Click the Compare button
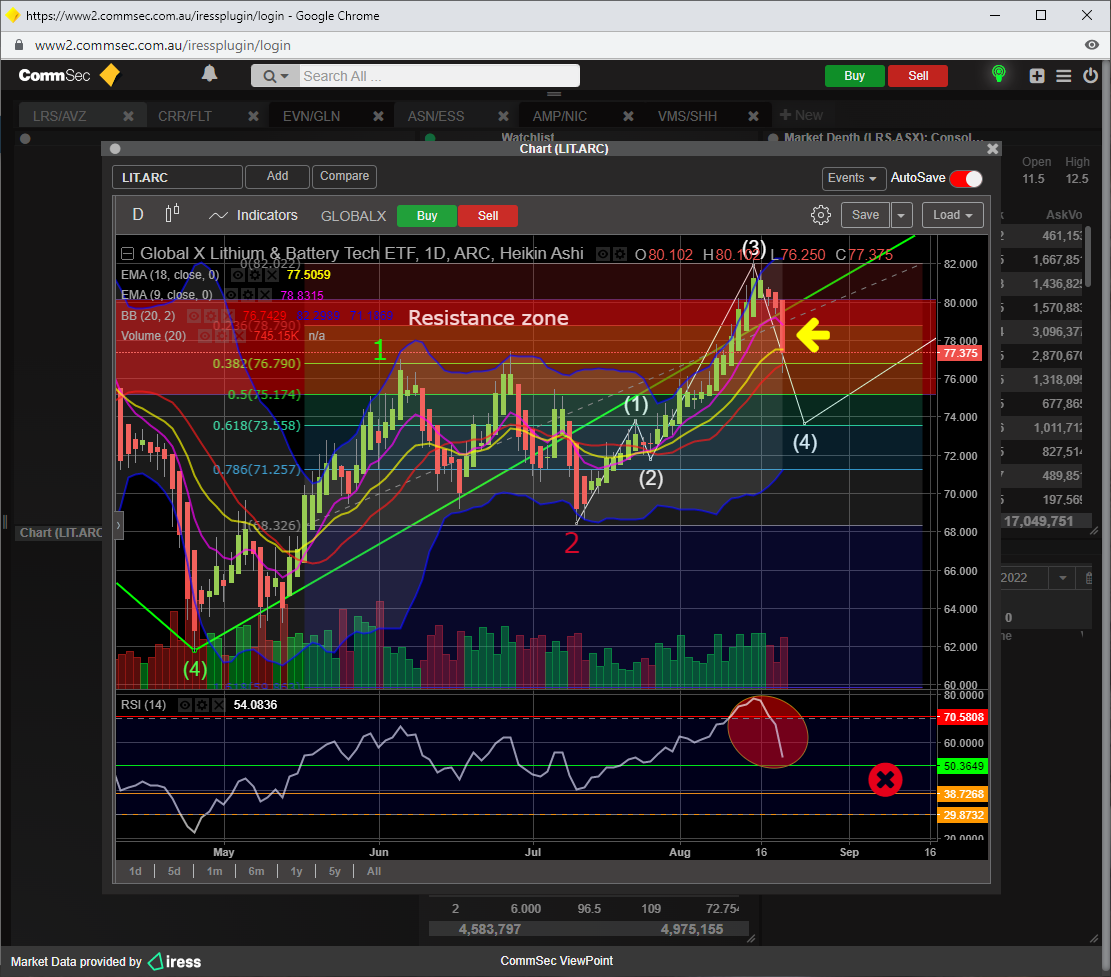Viewport: 1111px width, 977px height. (344, 177)
